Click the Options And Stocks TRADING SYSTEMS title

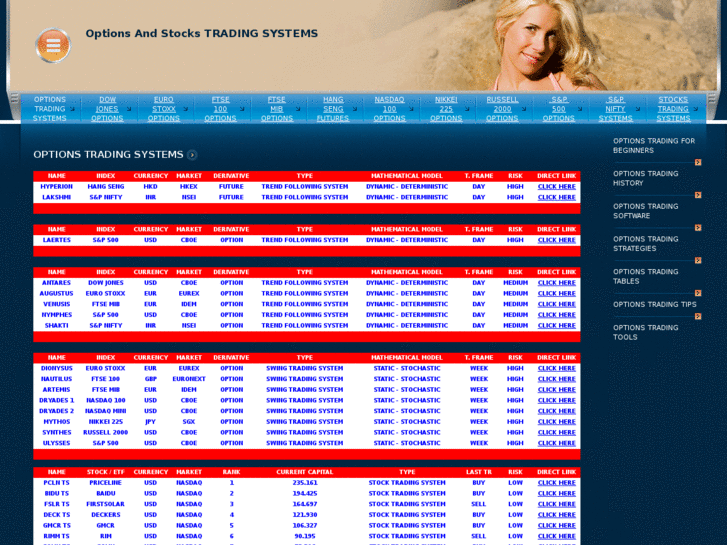pos(202,33)
